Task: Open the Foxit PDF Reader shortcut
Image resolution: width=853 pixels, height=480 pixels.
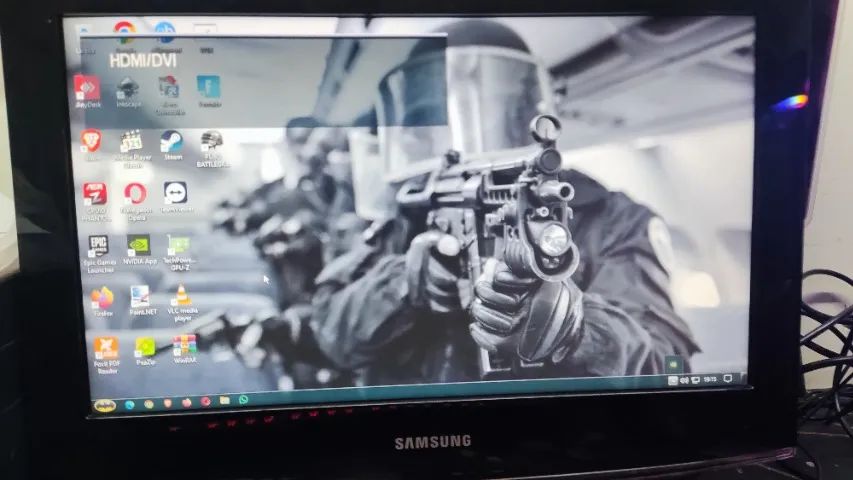Action: point(106,355)
